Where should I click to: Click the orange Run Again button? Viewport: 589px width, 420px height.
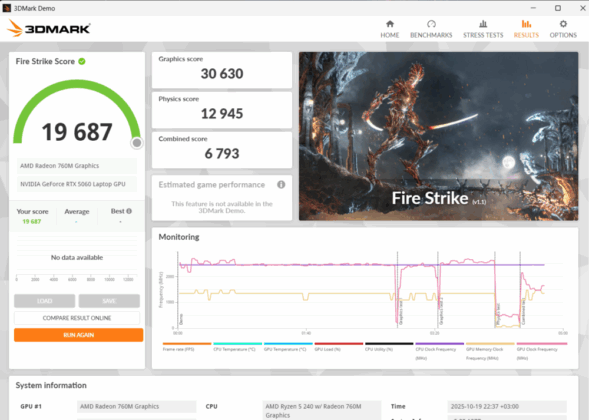click(79, 335)
